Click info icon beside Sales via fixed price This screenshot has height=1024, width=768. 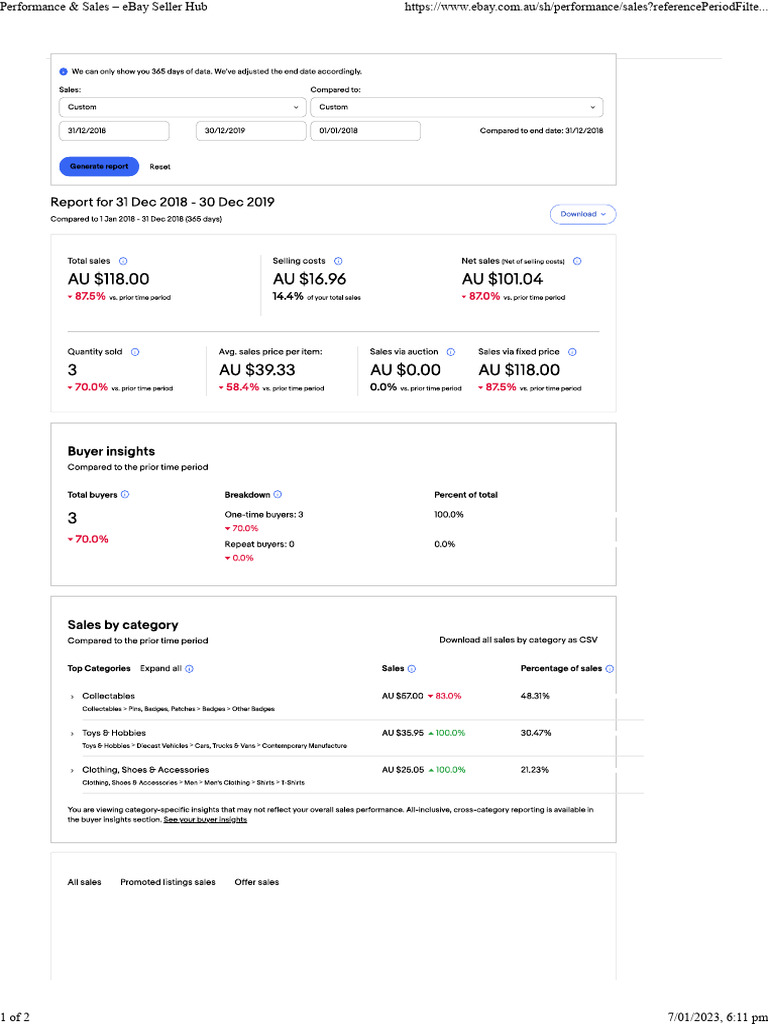pyautogui.click(x=572, y=352)
